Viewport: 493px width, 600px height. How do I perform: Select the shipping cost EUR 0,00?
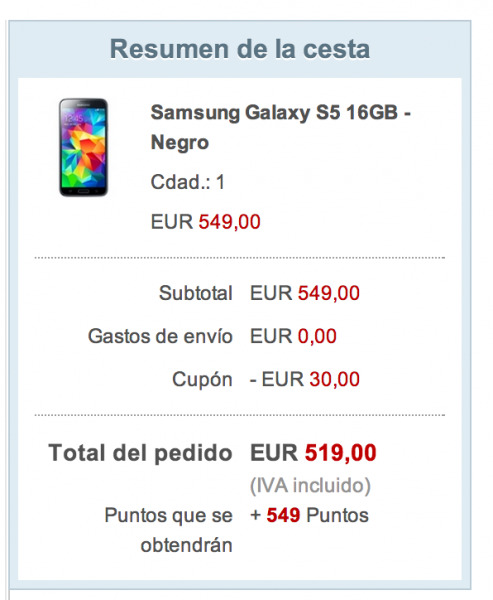pyautogui.click(x=293, y=336)
